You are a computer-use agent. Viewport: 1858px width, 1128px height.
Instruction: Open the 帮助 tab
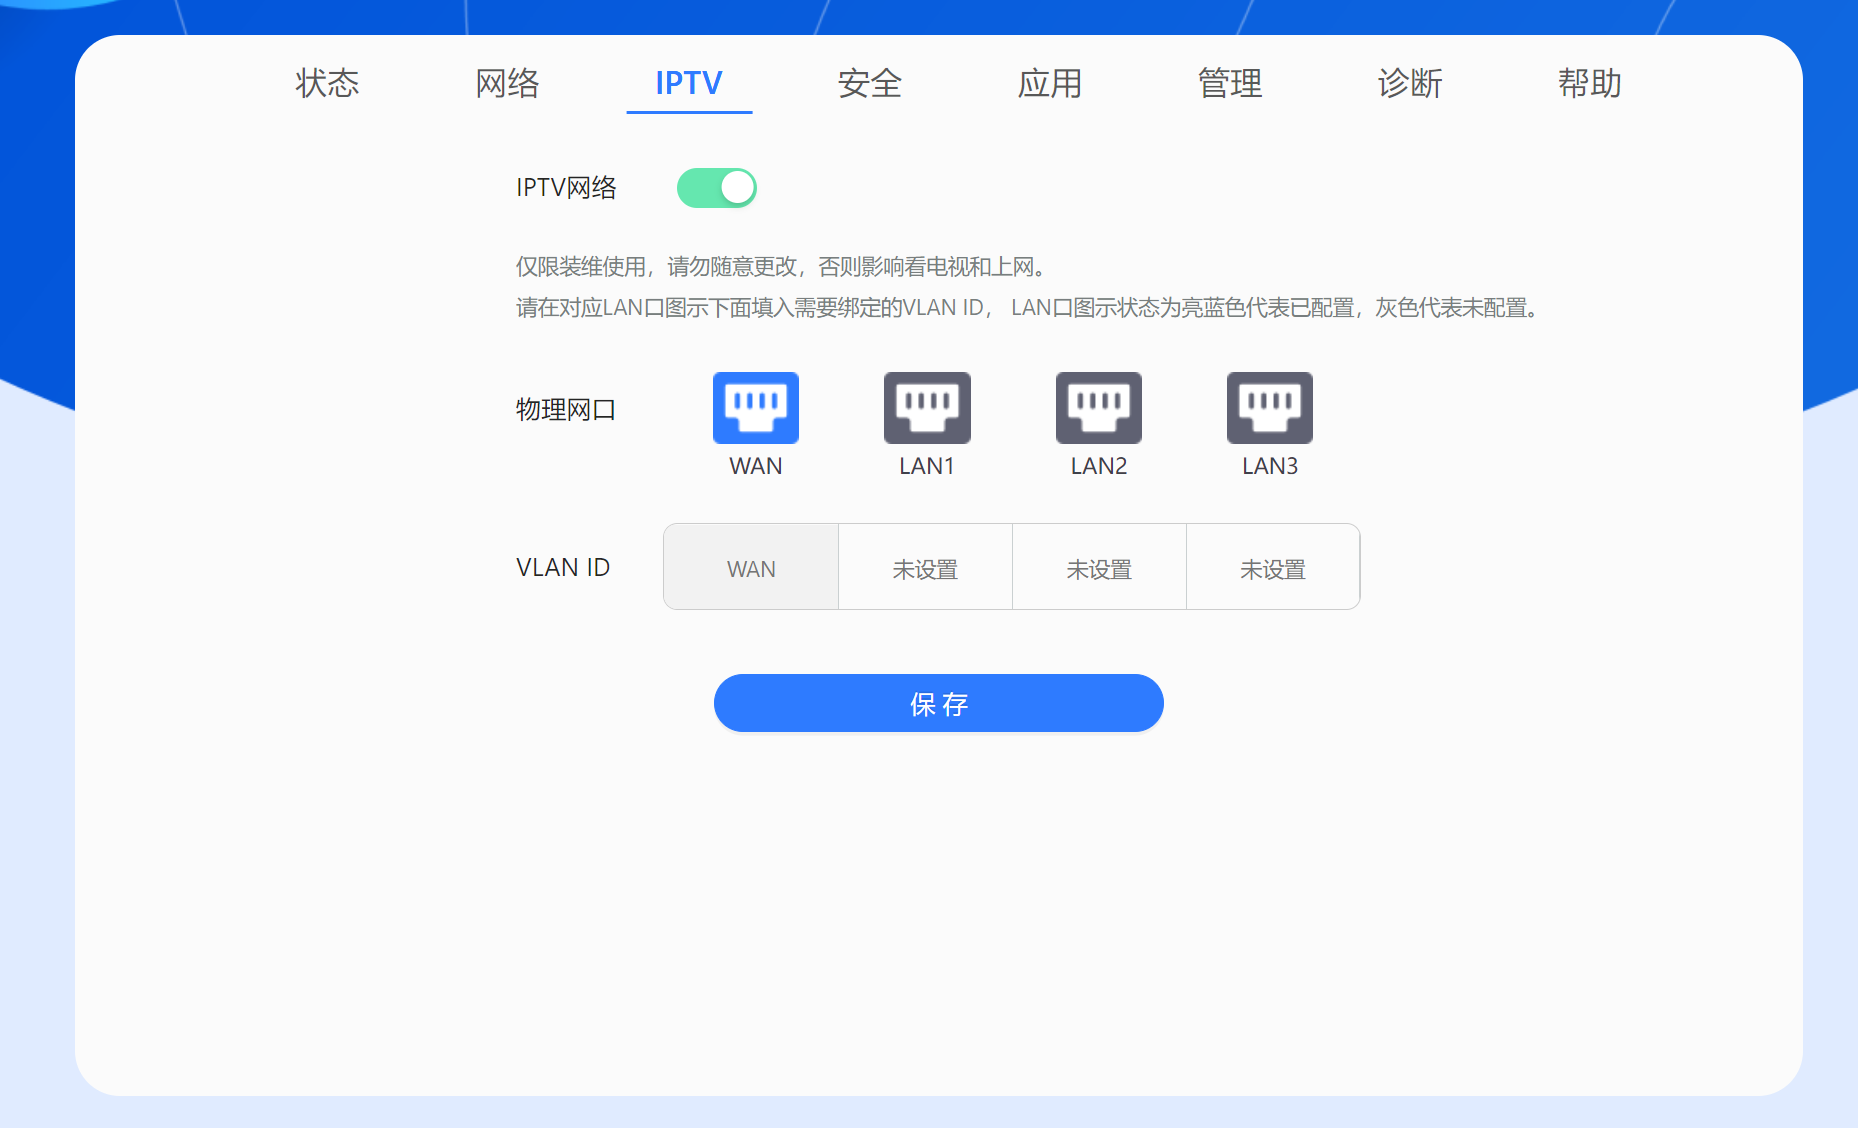[1590, 83]
